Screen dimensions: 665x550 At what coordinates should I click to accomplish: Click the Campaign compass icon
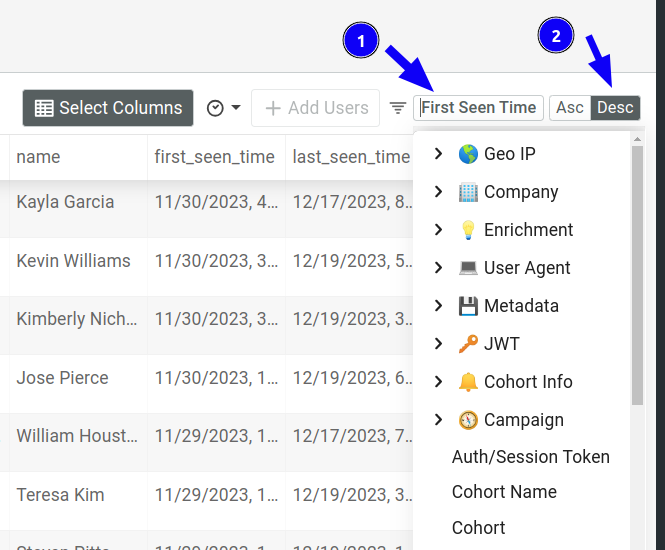point(468,420)
